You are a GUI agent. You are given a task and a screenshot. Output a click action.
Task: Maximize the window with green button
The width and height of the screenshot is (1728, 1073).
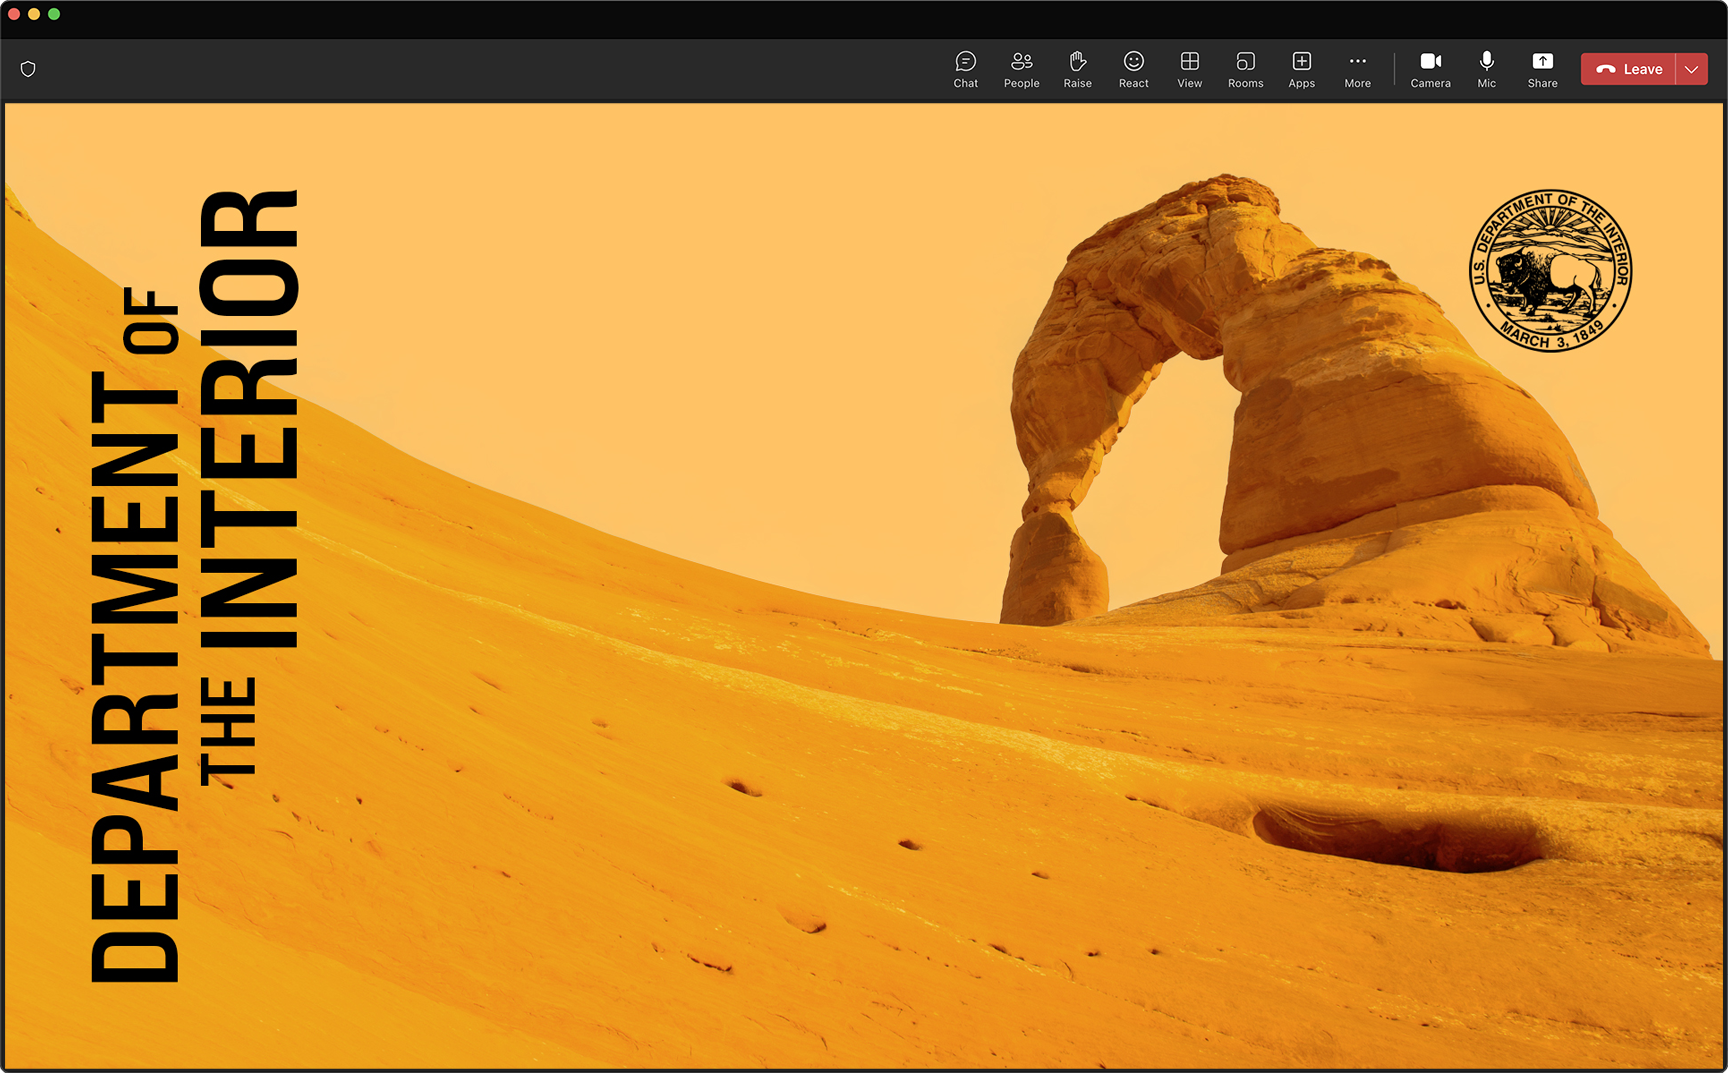[54, 14]
